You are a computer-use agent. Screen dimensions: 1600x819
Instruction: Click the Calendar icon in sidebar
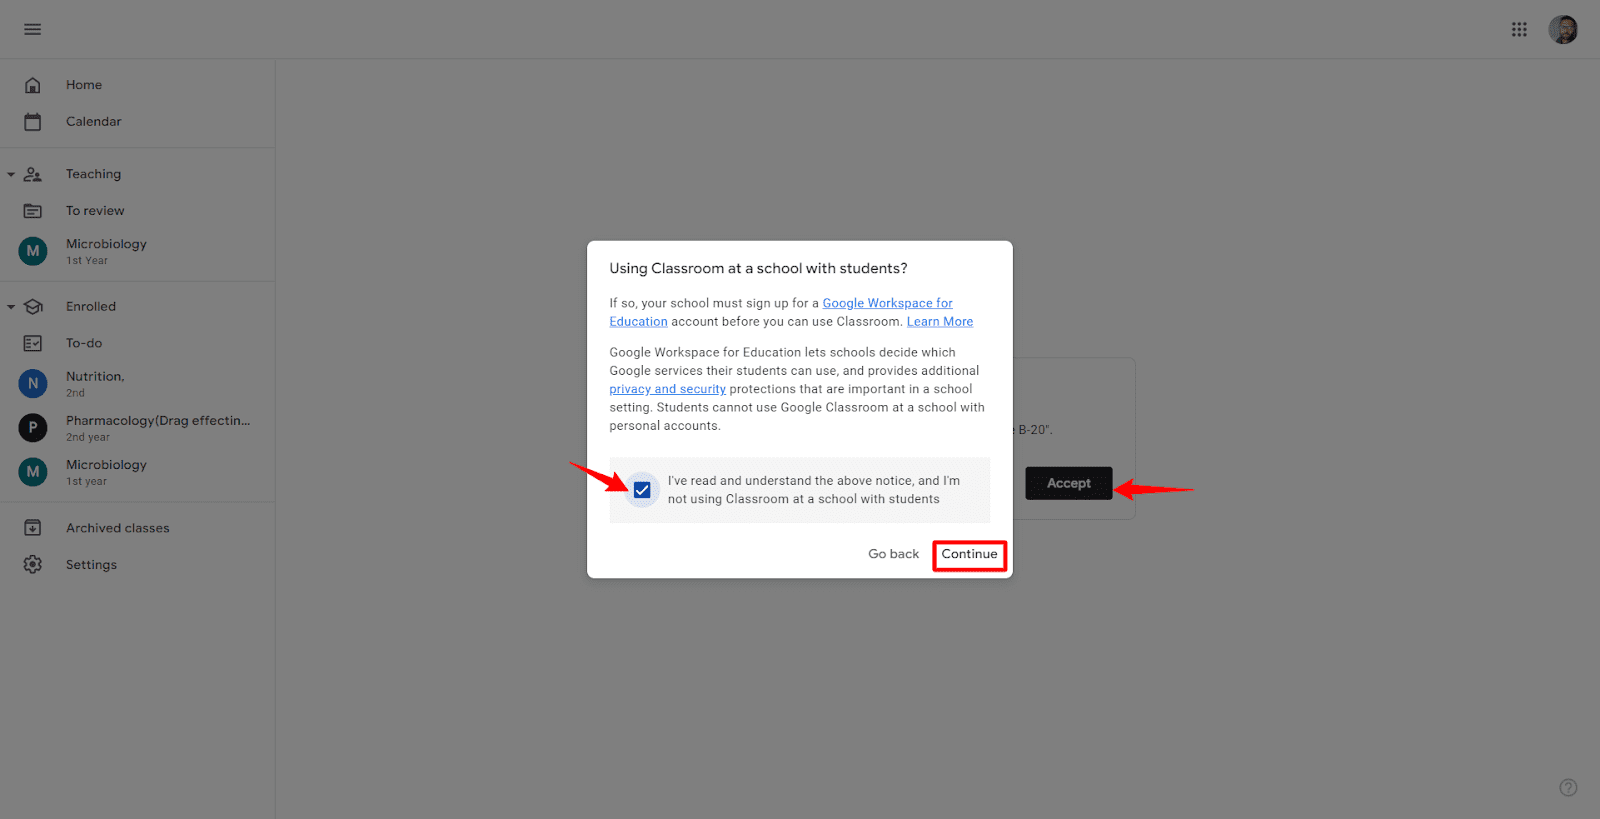point(33,122)
